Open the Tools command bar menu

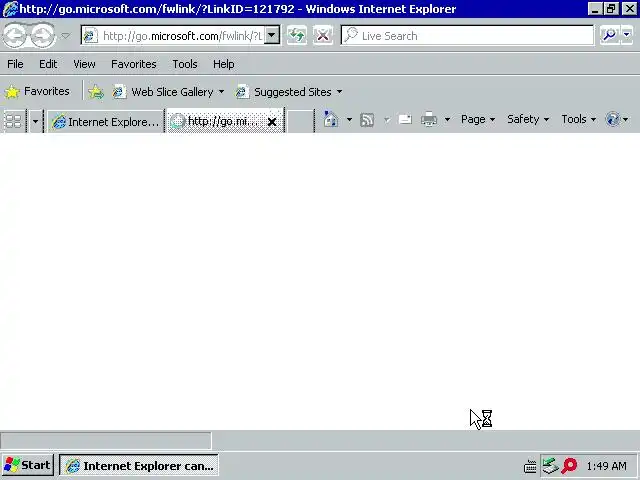click(x=578, y=119)
